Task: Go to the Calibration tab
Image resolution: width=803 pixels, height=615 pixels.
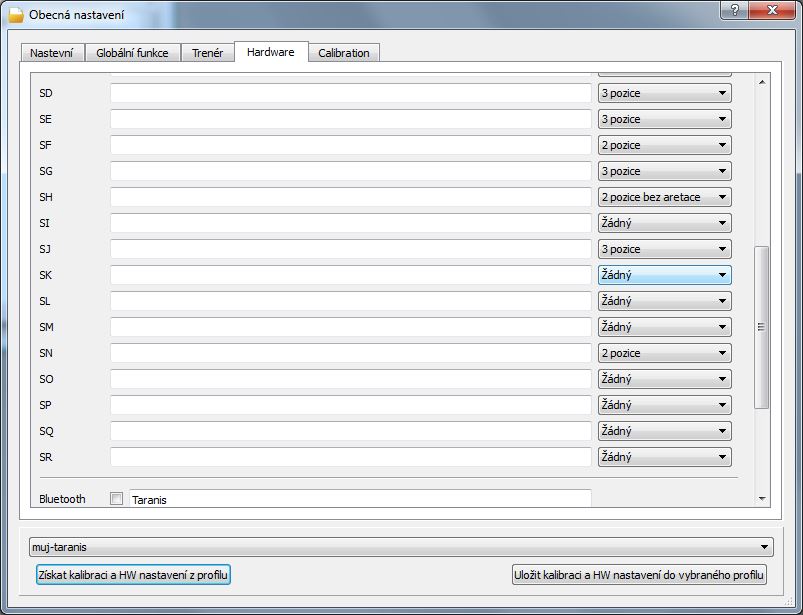Action: pos(344,53)
